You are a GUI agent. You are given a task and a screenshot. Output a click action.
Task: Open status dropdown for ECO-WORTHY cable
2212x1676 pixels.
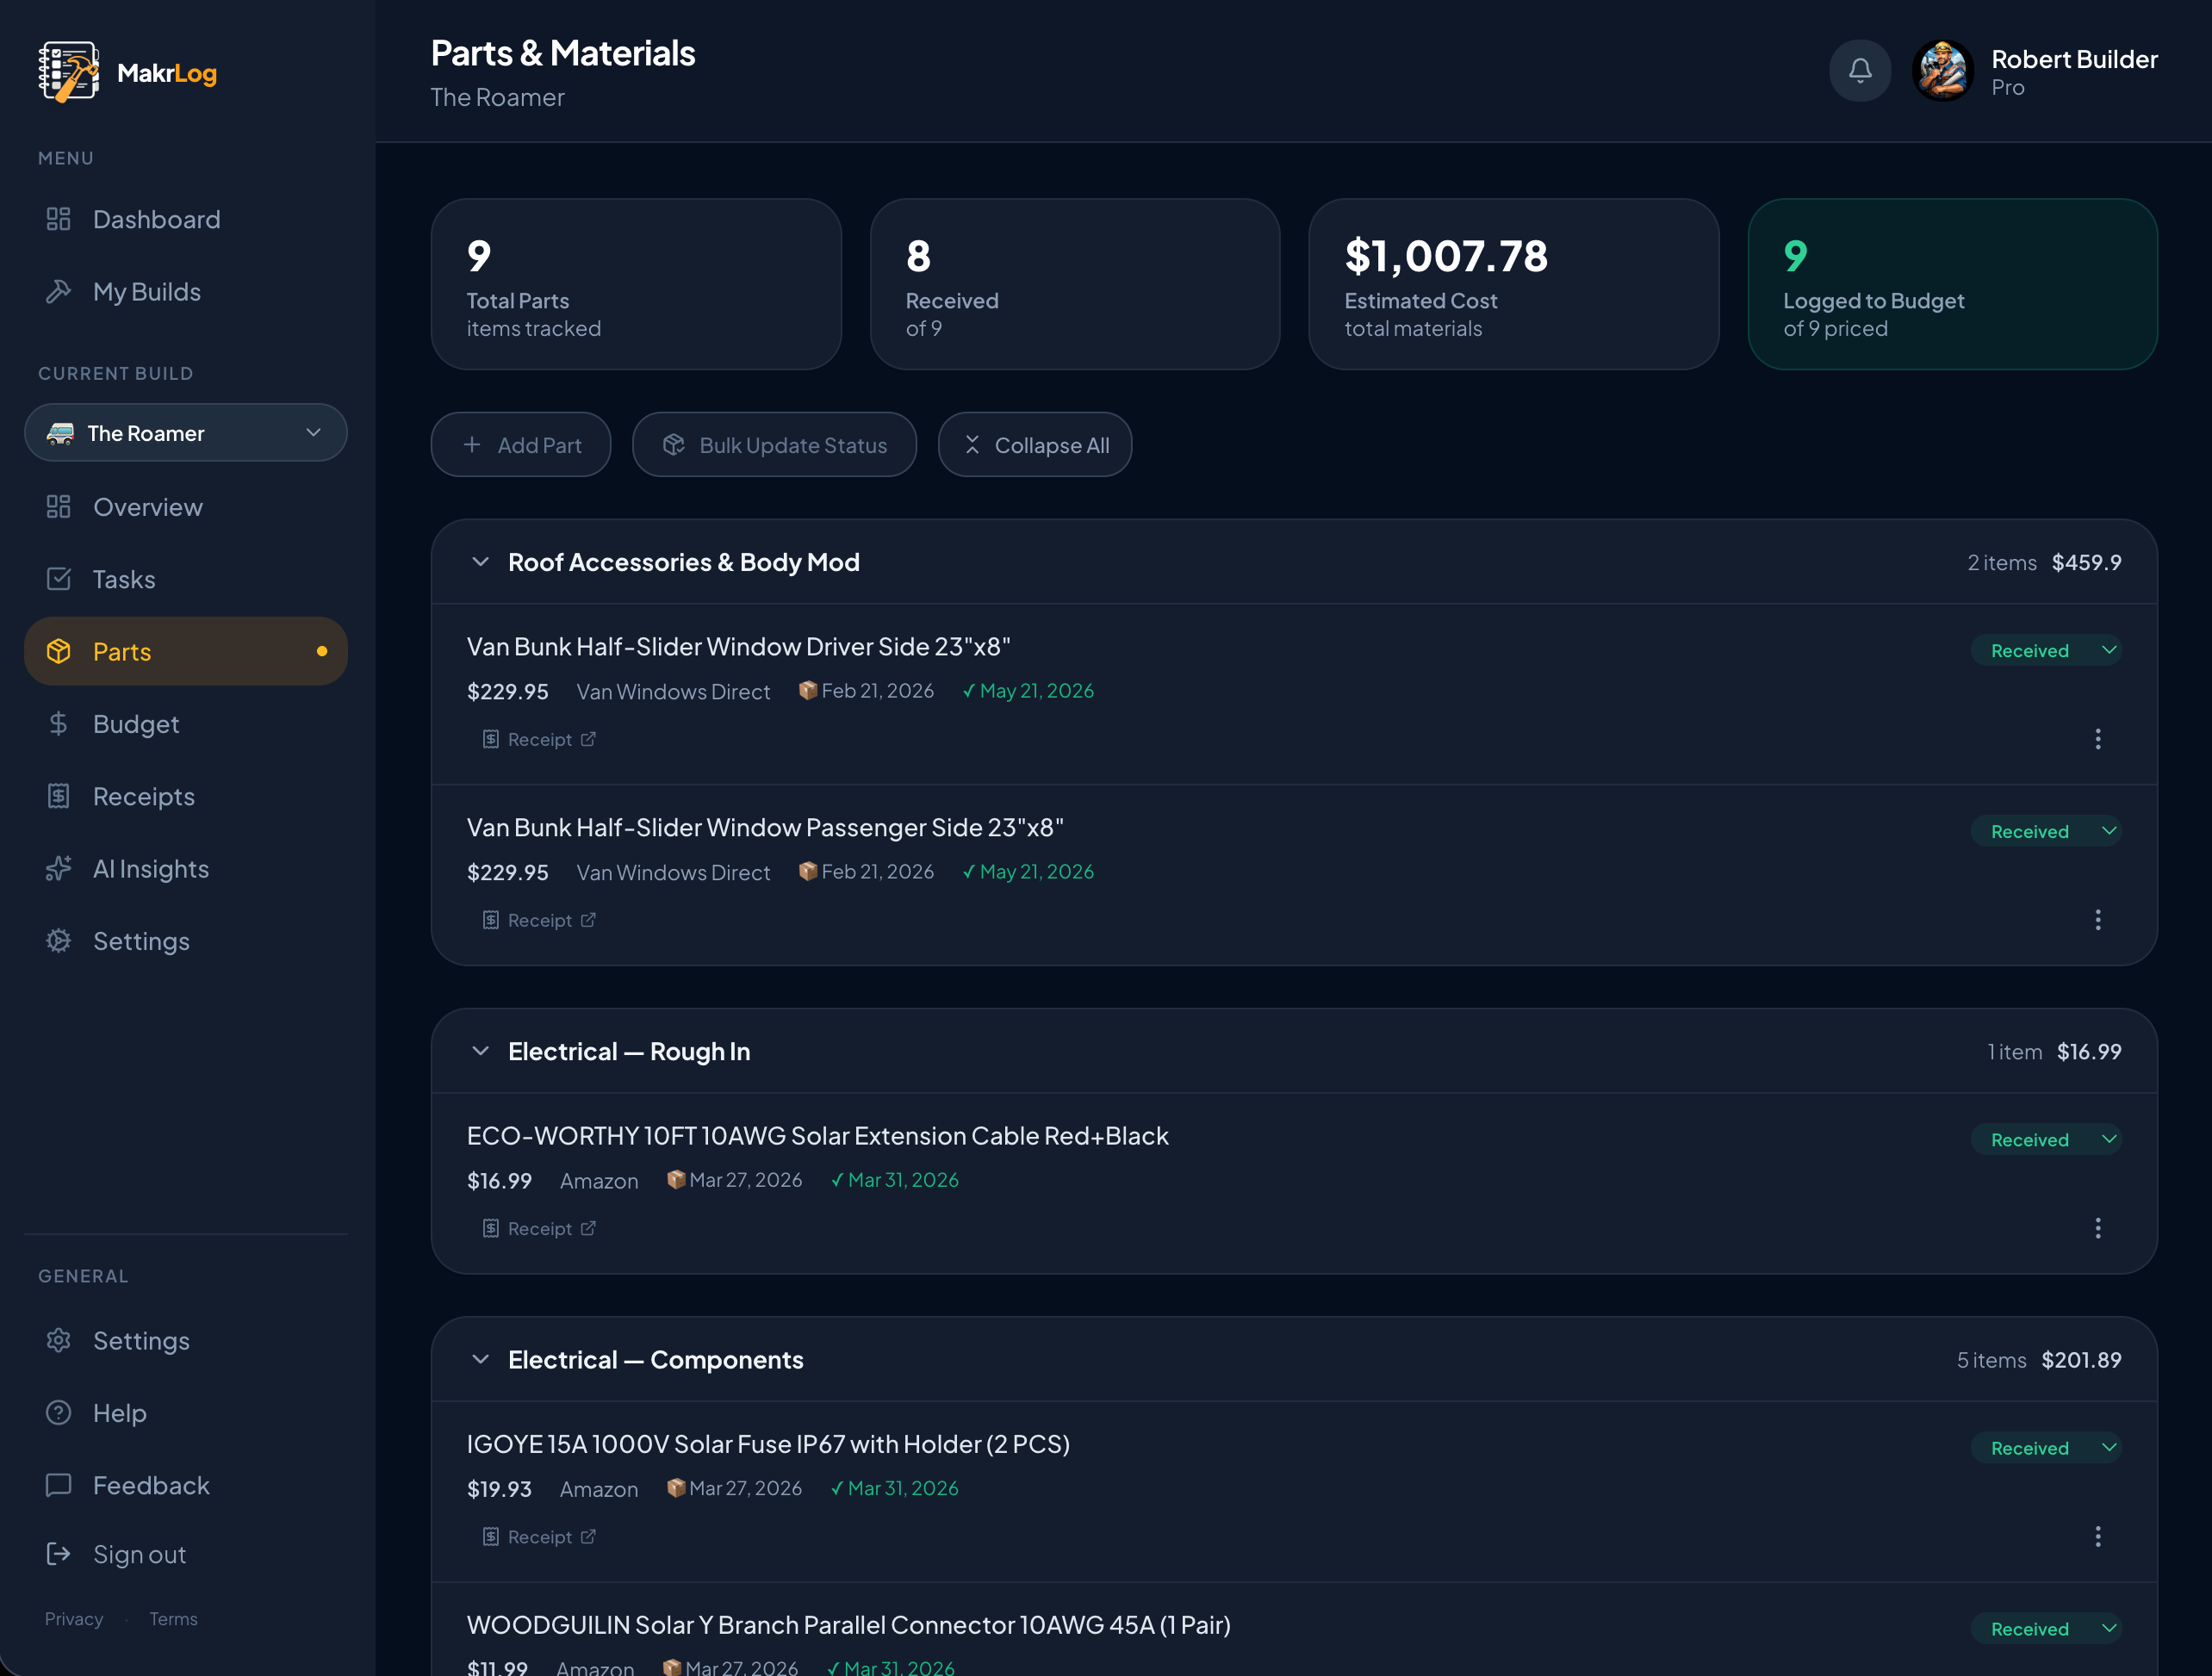pos(2046,1139)
